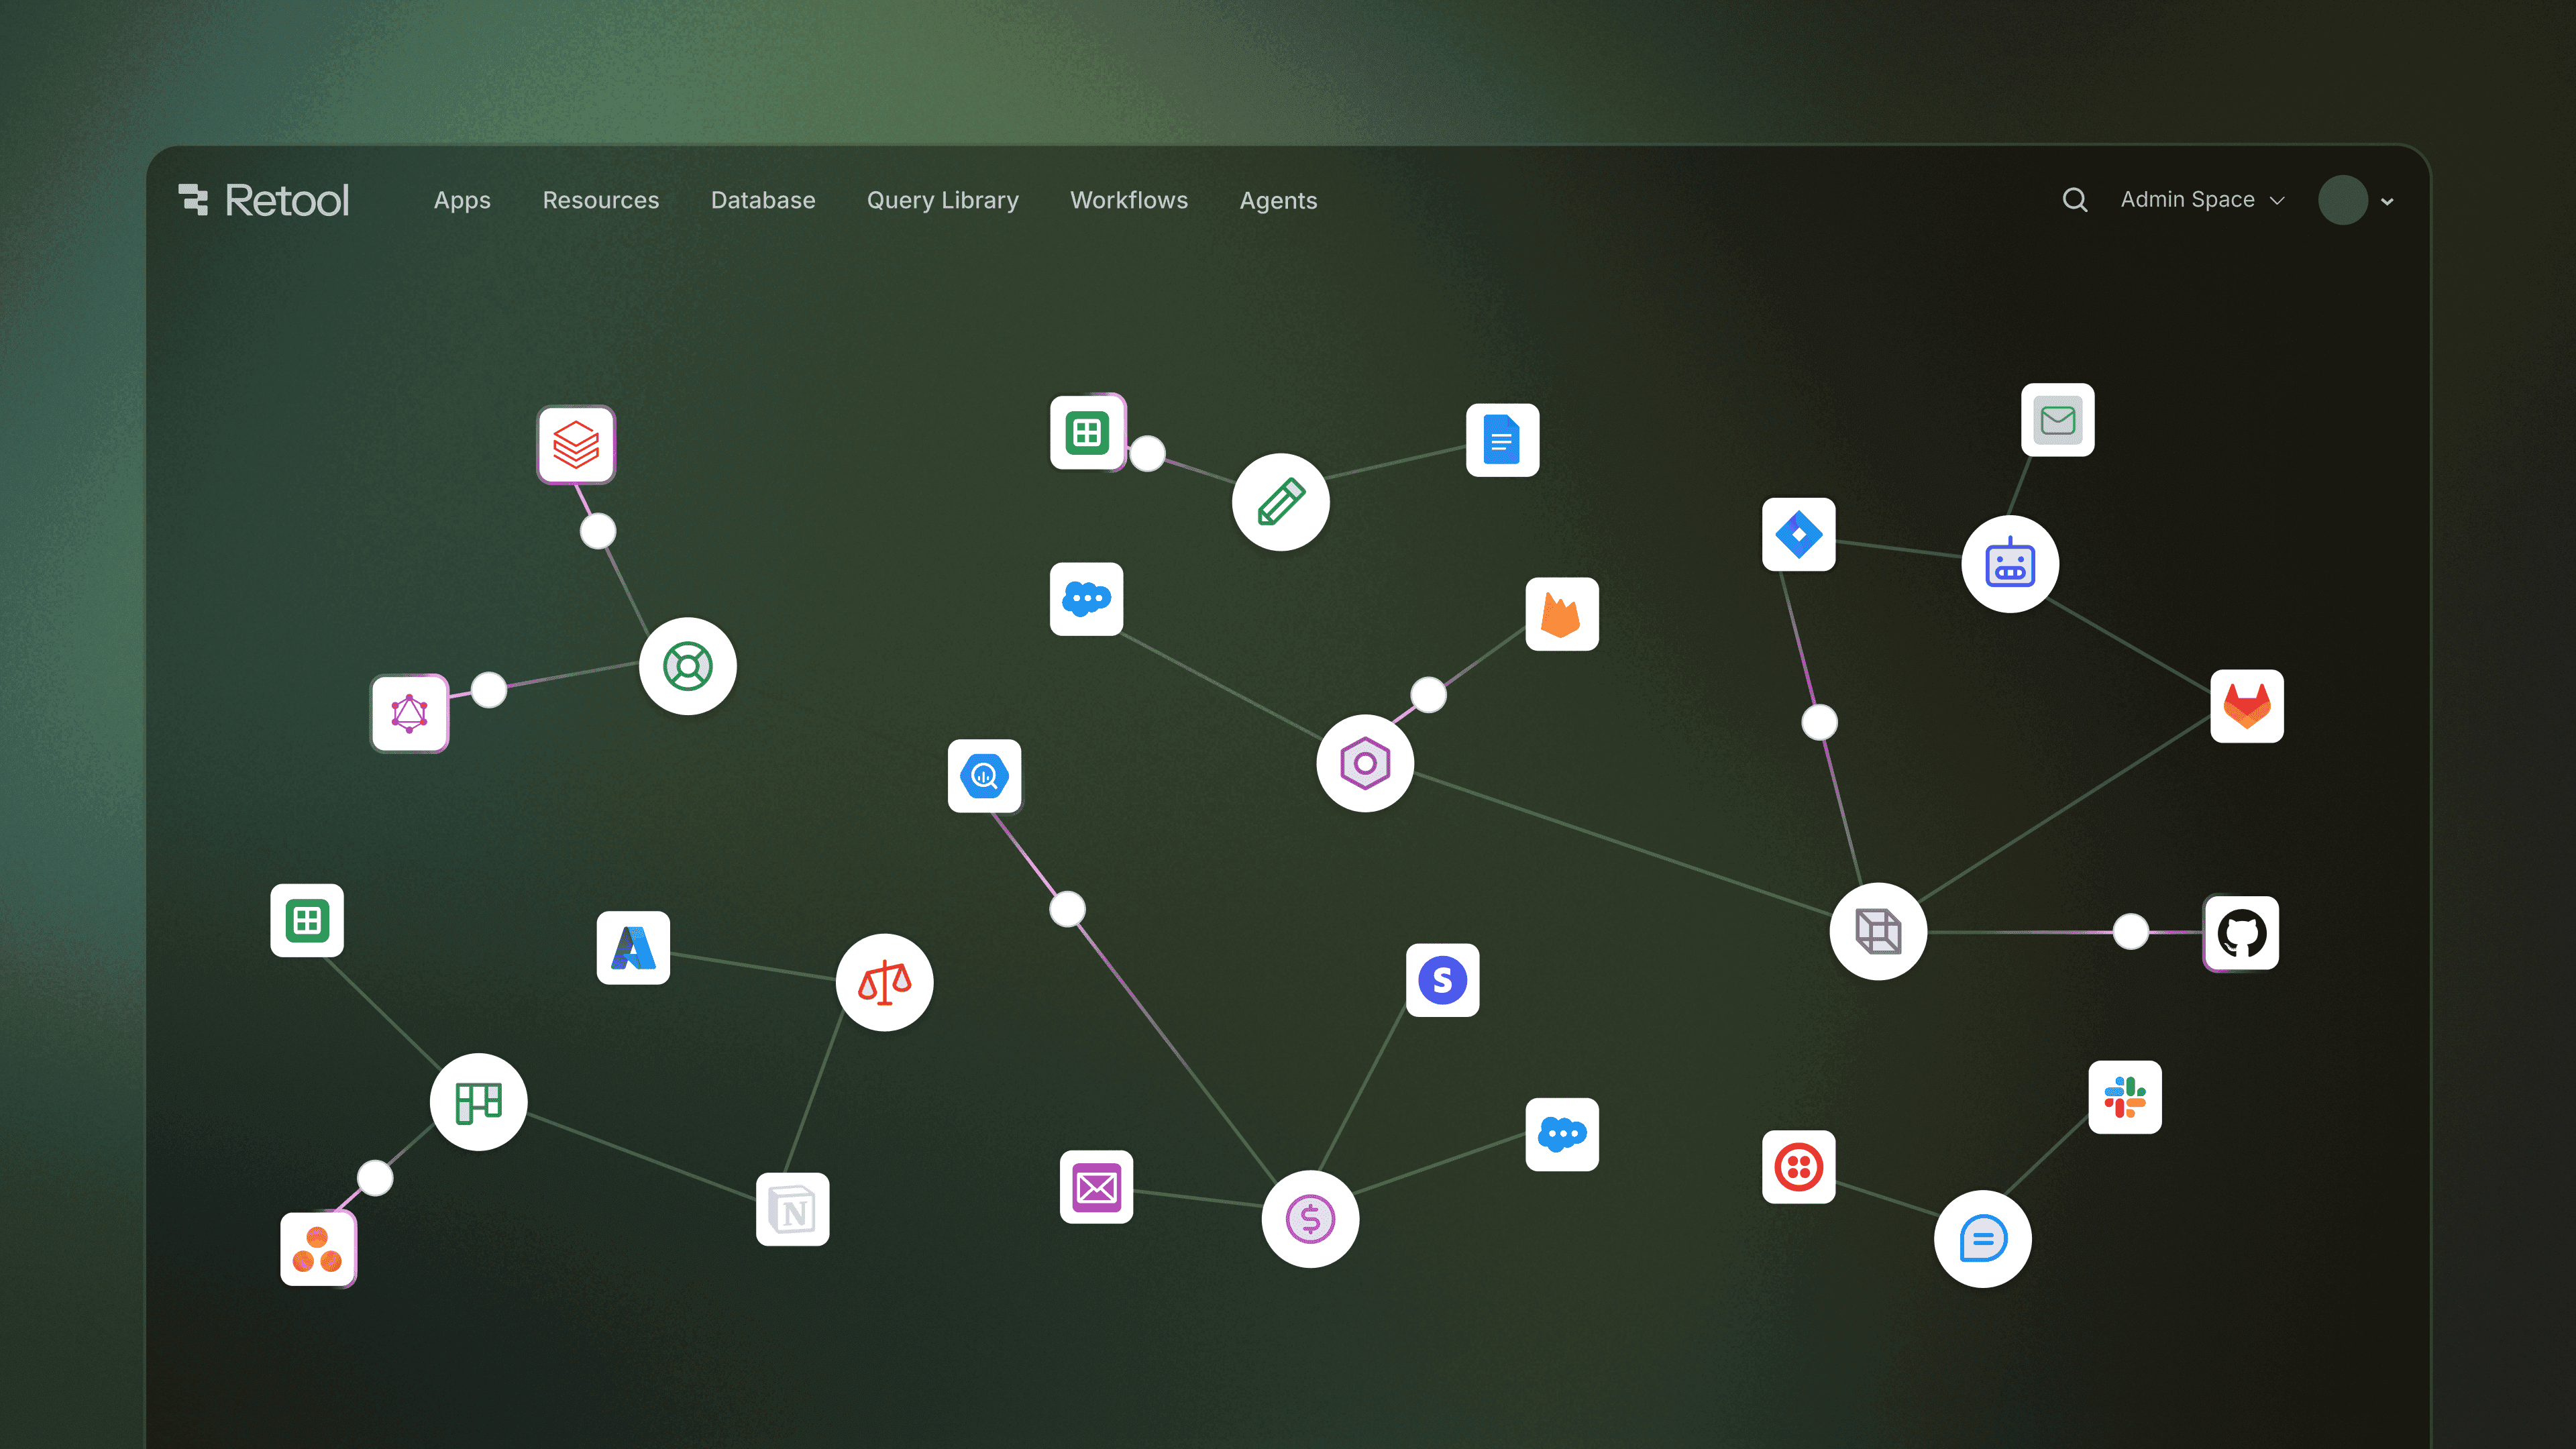Click the Google Docs blue document icon
Viewport: 2576px width, 1449px height.
tap(1502, 440)
